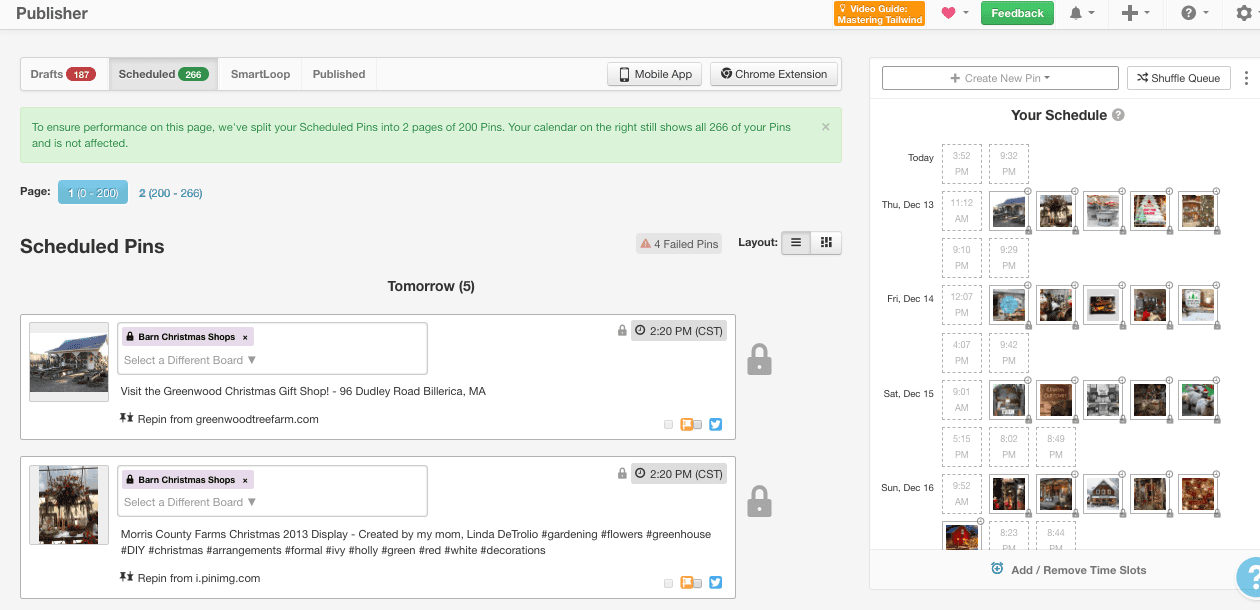This screenshot has height=610, width=1260.
Task: Change the 2:20 PM time on Greenwood pin
Action: click(679, 332)
